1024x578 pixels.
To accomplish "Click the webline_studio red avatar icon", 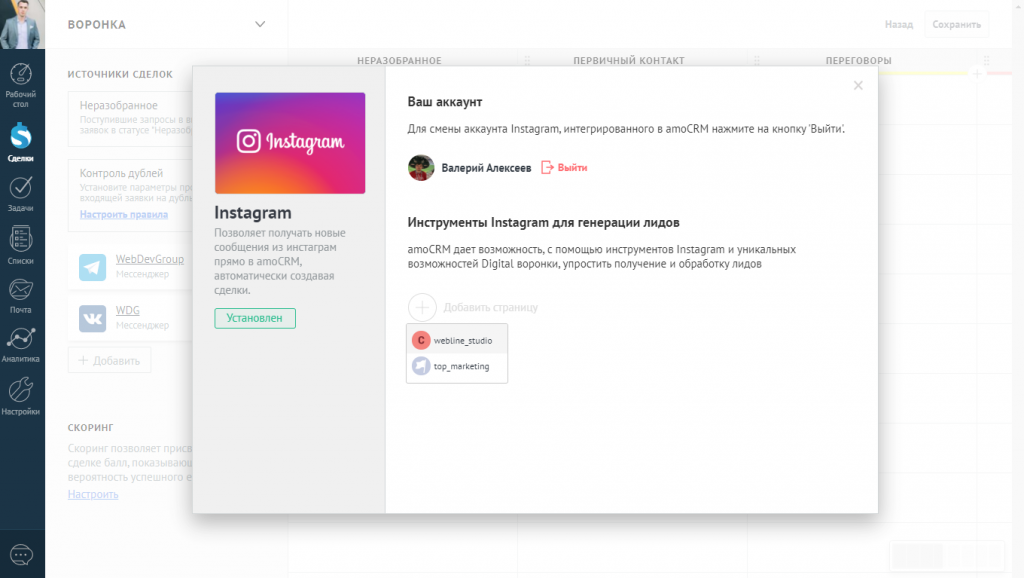I will click(421, 340).
